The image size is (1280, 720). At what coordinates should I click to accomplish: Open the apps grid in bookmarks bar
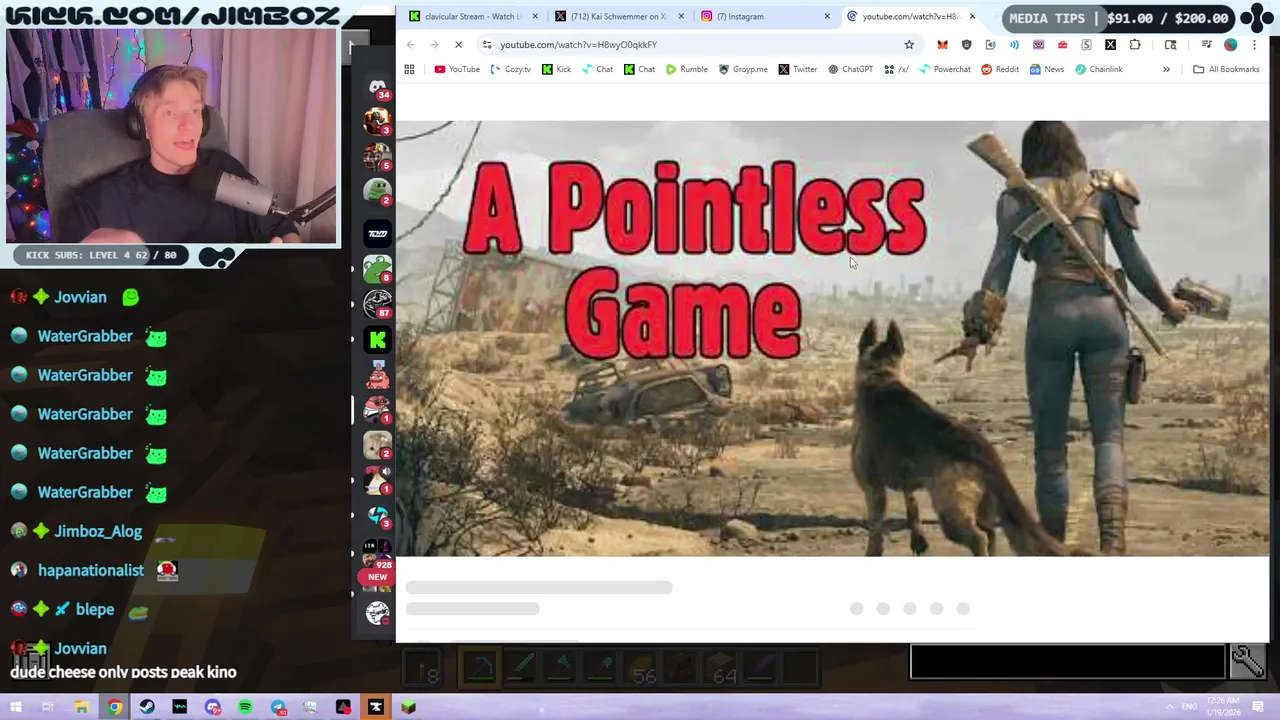click(409, 69)
